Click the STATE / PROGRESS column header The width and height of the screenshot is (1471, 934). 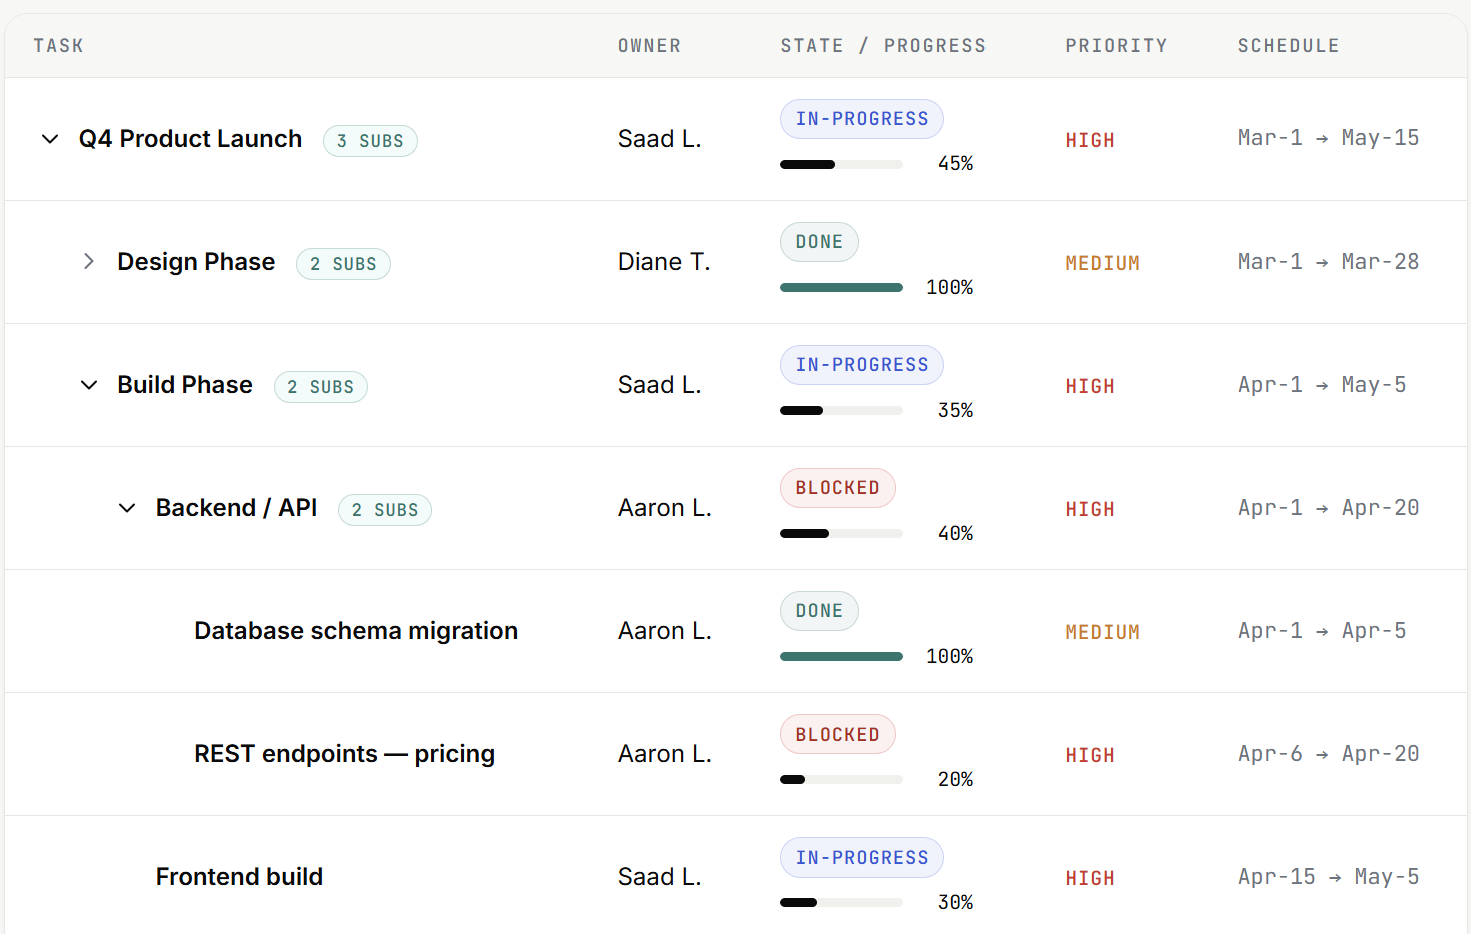(x=883, y=46)
